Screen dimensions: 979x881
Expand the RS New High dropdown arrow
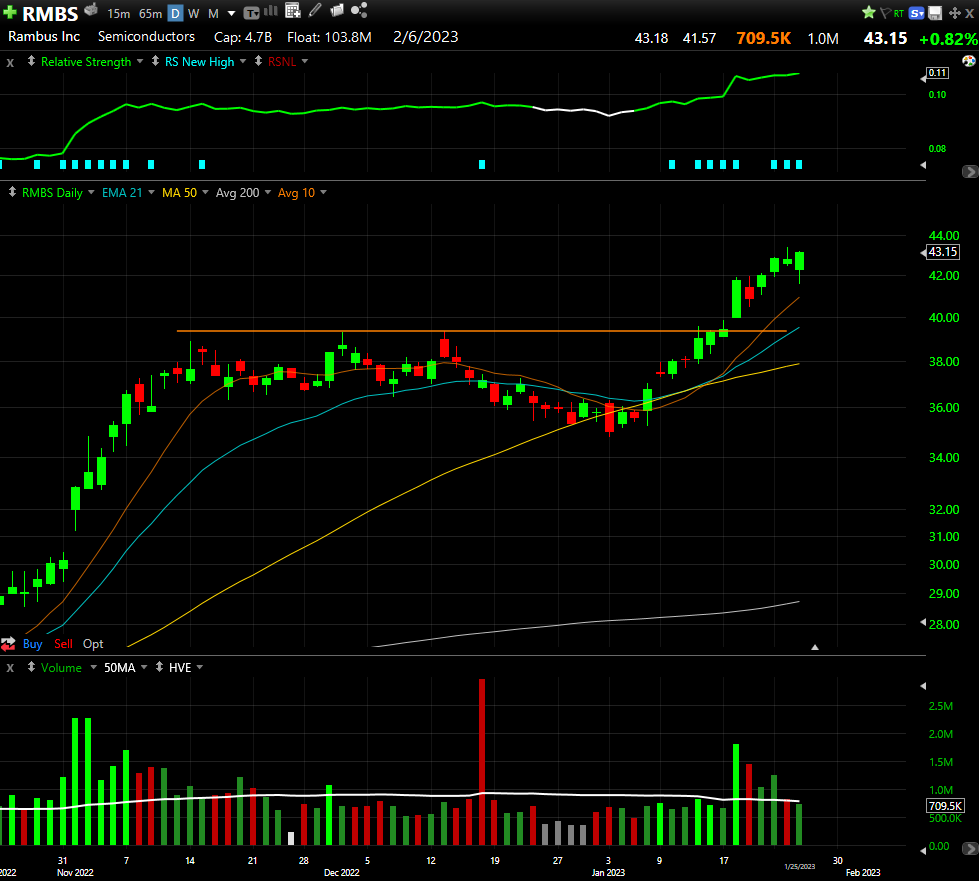point(243,61)
